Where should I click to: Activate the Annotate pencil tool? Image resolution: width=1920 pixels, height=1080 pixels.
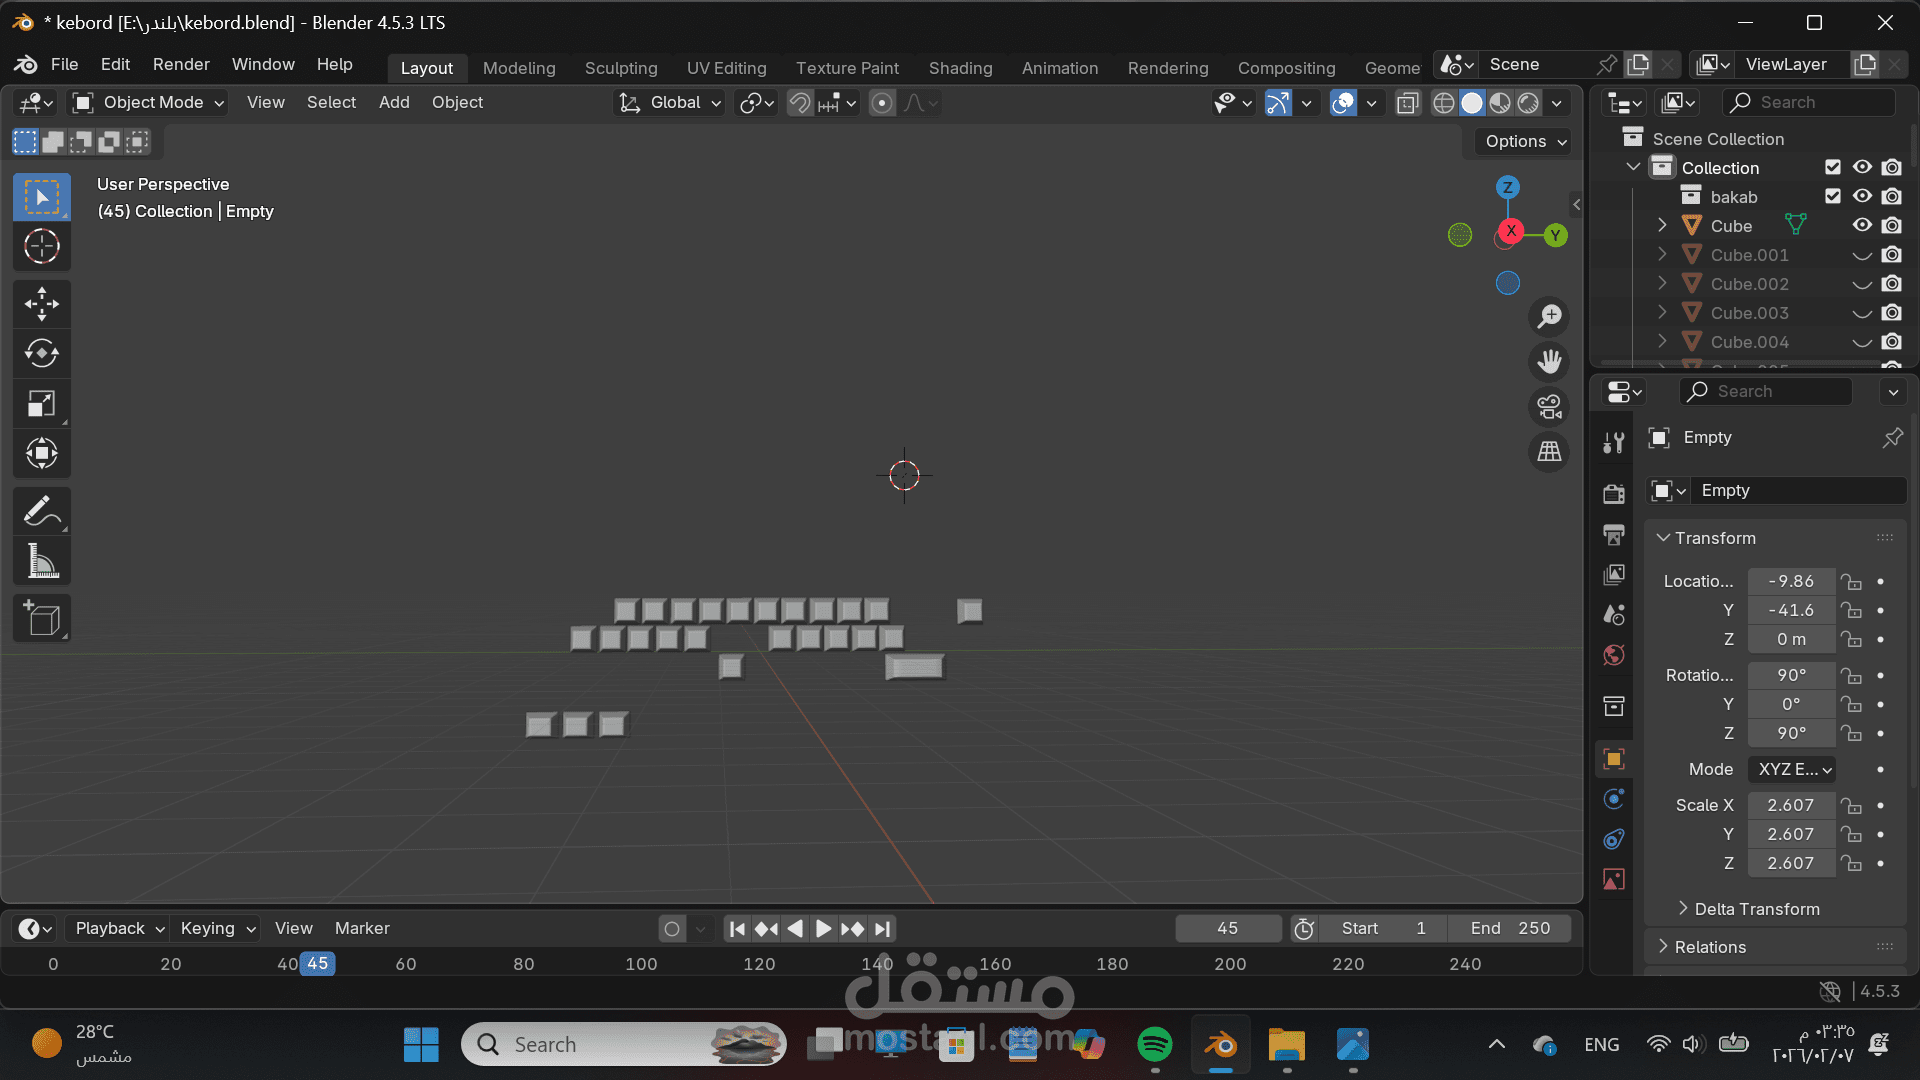click(x=41, y=511)
